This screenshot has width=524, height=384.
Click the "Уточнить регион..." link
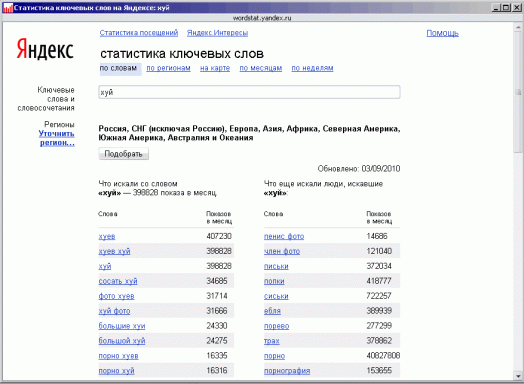[x=57, y=138]
